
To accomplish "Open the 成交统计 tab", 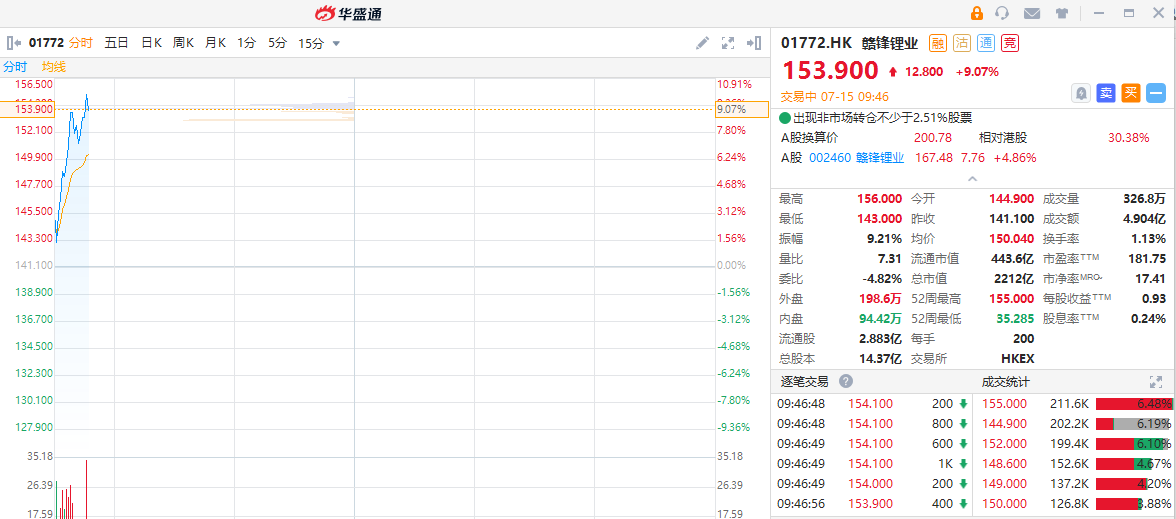I will 1006,382.
